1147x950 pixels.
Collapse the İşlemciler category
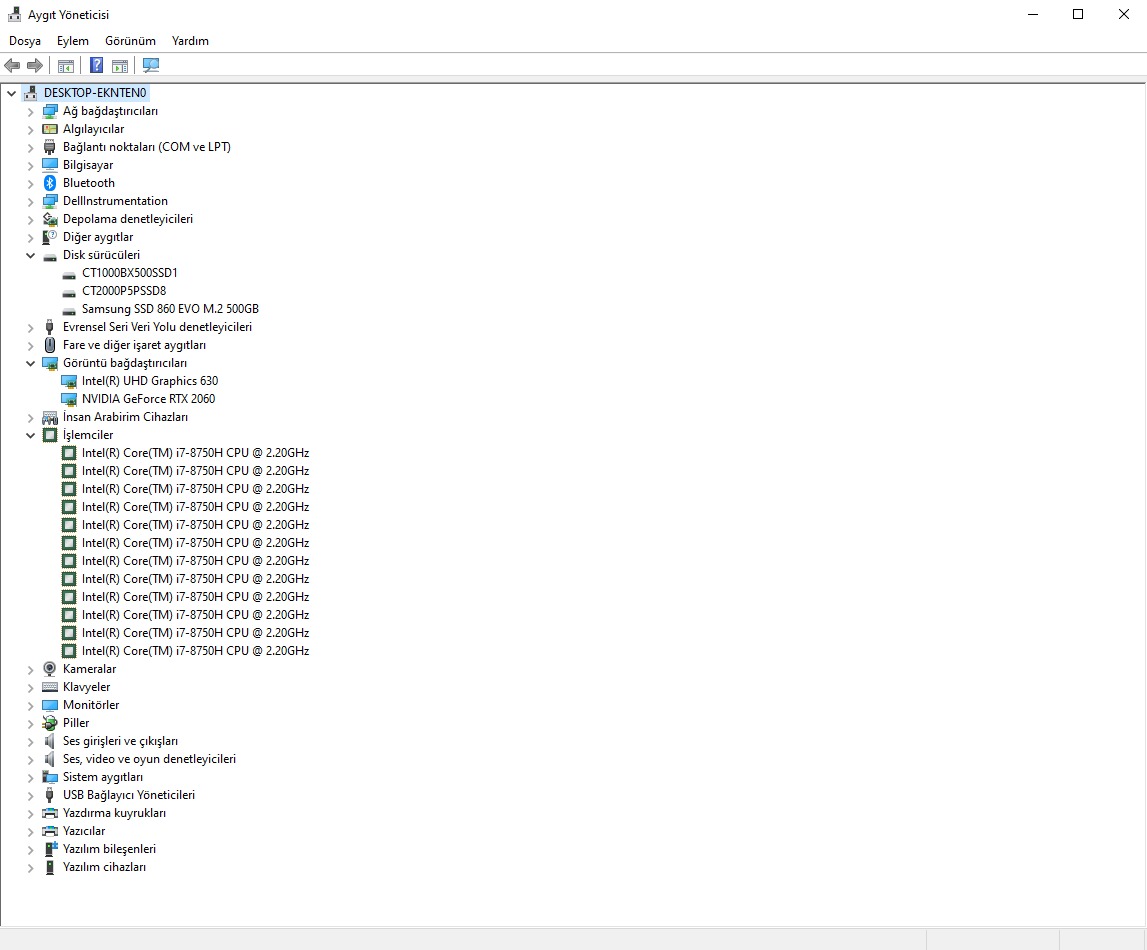coord(30,435)
